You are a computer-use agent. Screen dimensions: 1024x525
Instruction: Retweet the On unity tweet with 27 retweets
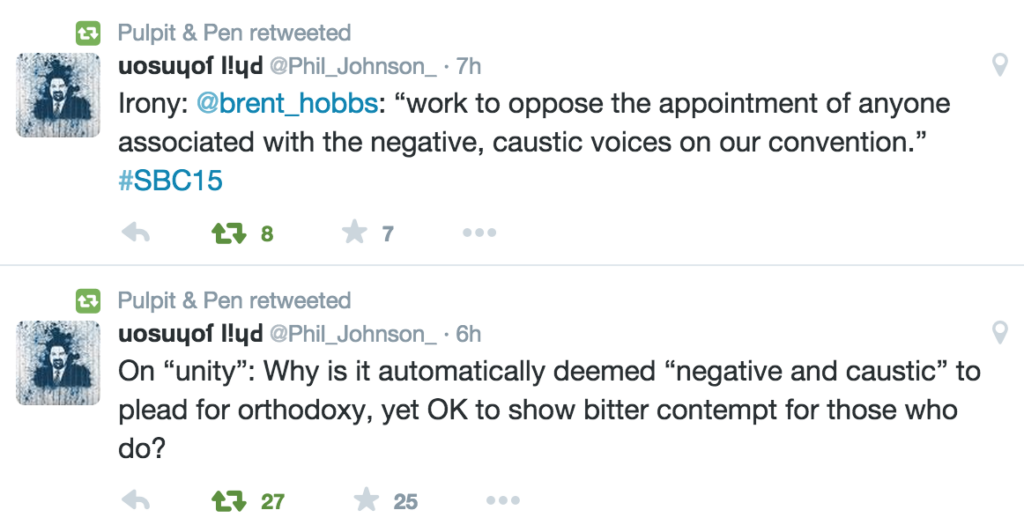(x=229, y=501)
